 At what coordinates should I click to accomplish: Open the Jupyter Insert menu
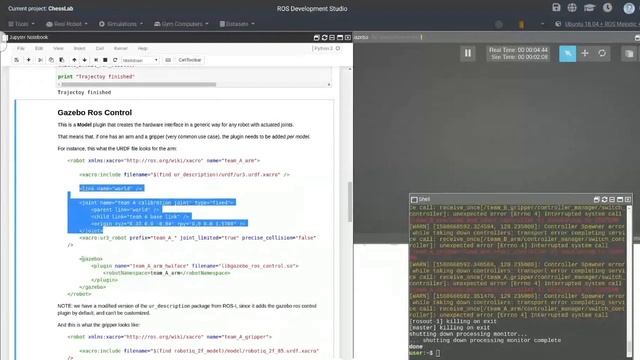[79, 48]
